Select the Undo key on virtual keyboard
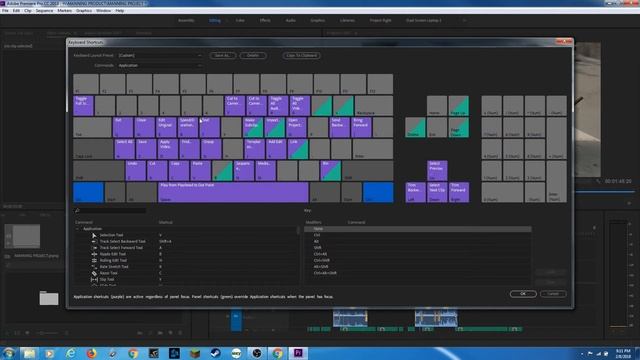640x360 pixels. coord(135,171)
